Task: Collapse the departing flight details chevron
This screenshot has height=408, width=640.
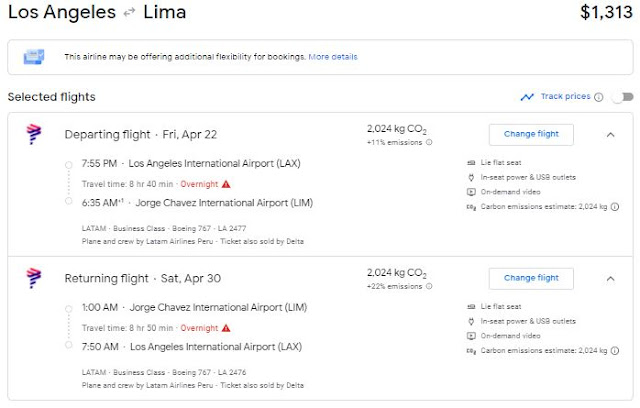Action: pyautogui.click(x=611, y=134)
